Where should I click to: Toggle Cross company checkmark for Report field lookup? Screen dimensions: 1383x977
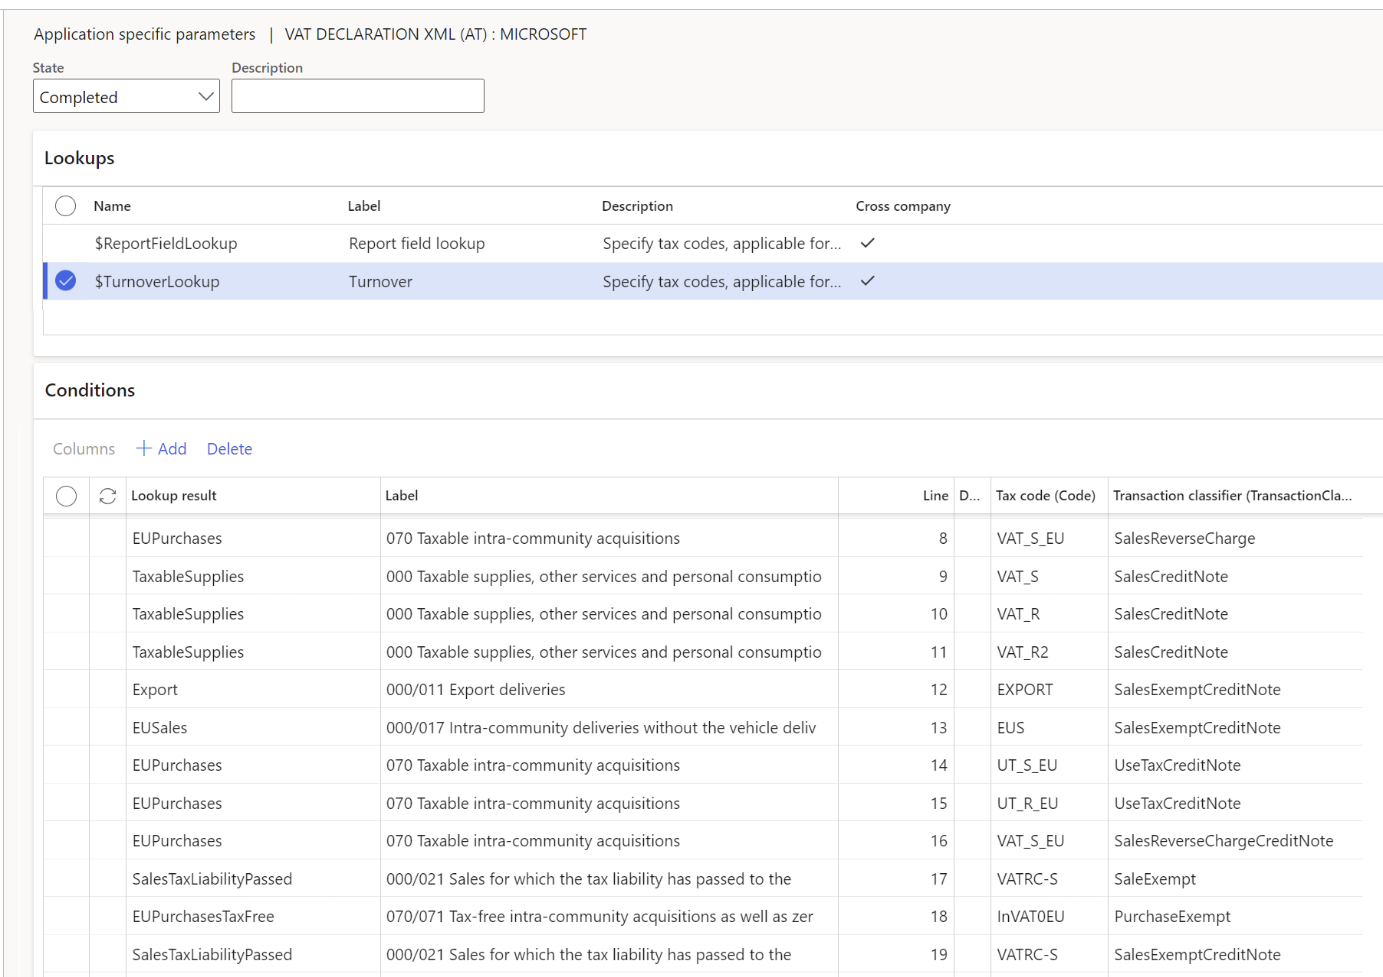[868, 243]
